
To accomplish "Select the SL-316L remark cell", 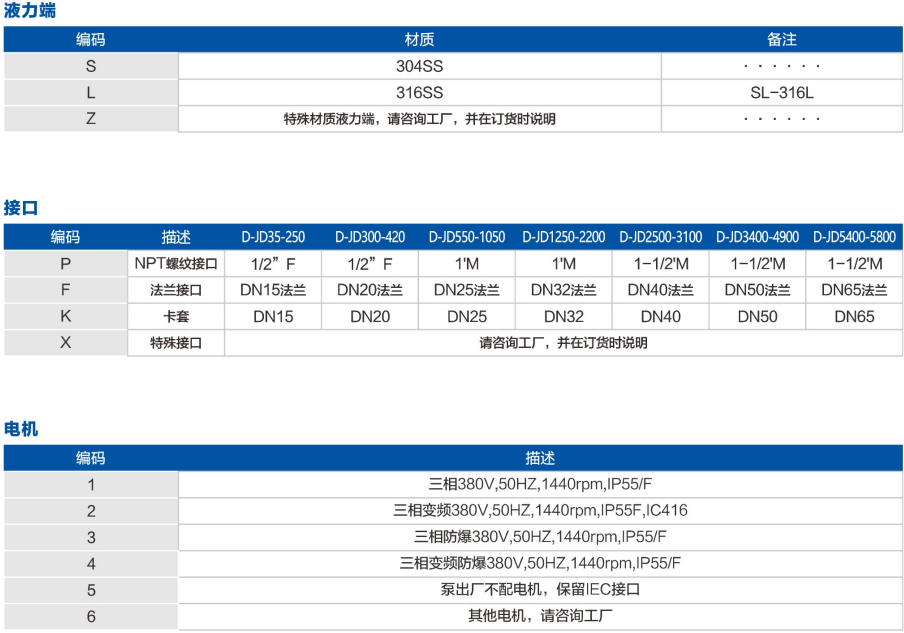I will pyautogui.click(x=781, y=92).
